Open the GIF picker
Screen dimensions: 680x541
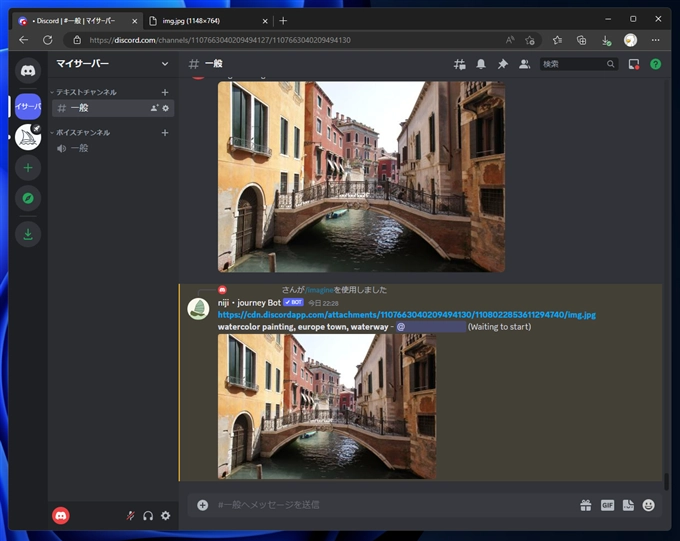pyautogui.click(x=607, y=505)
